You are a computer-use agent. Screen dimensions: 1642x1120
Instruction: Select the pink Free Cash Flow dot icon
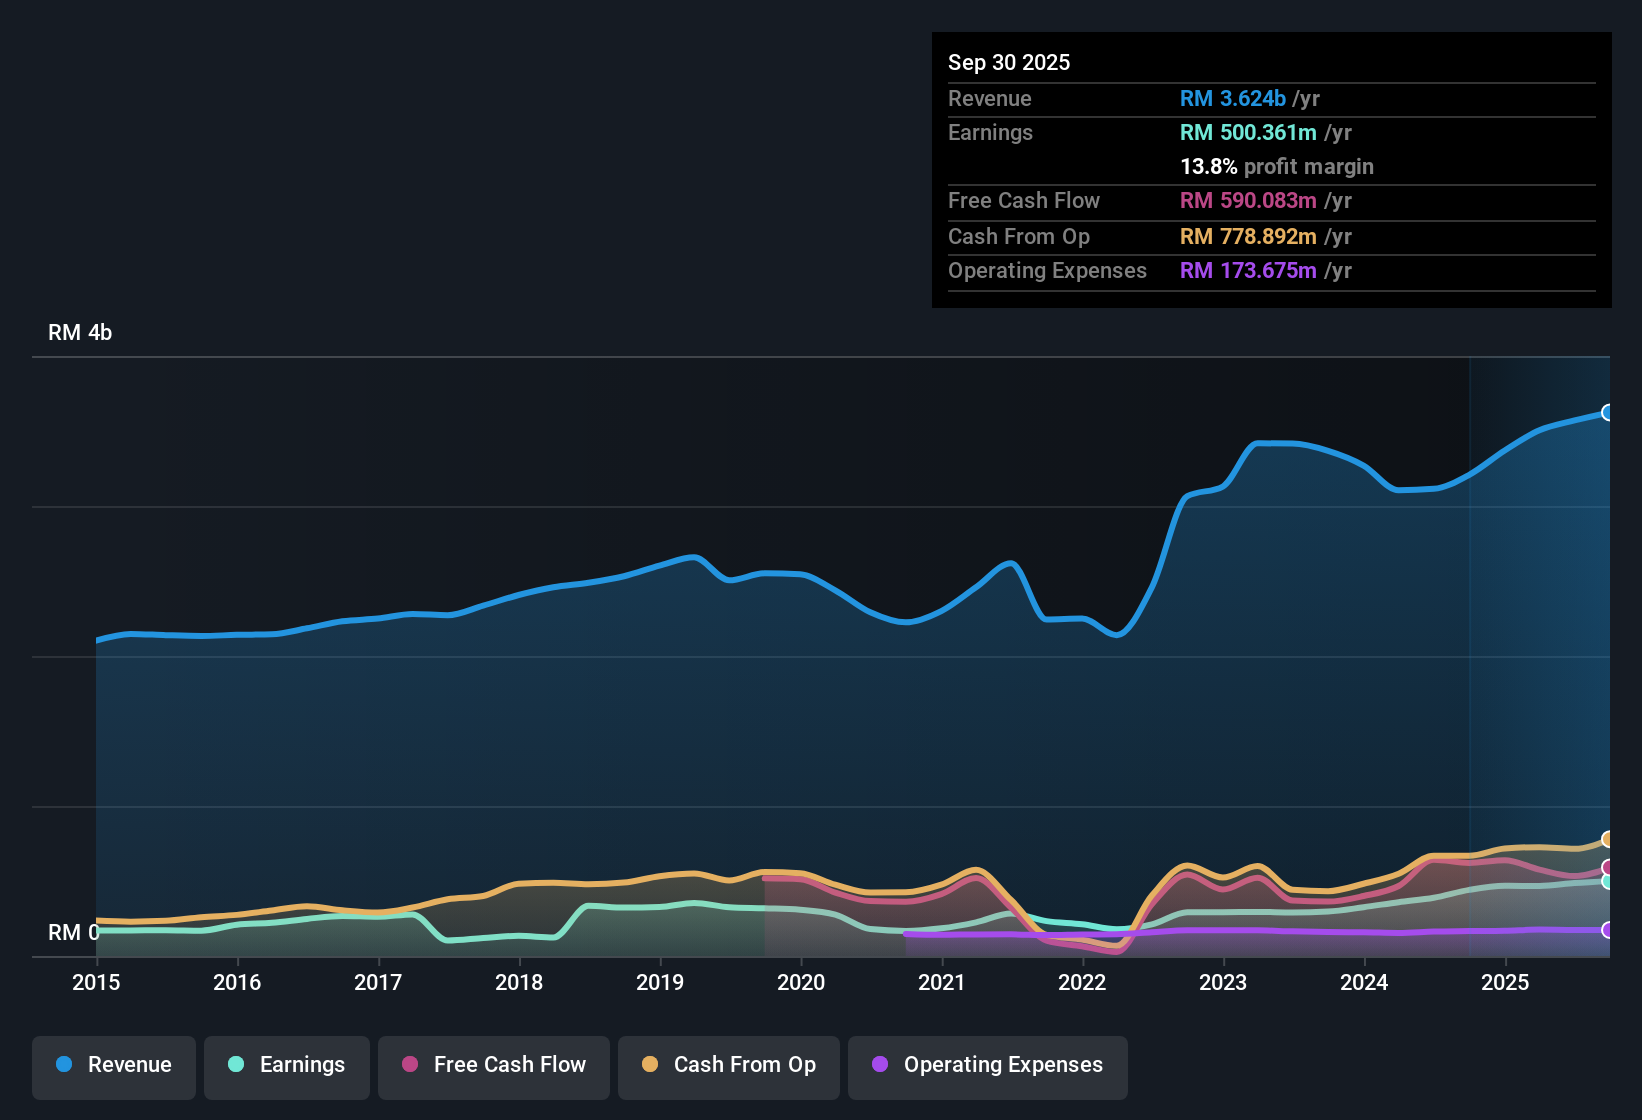(410, 1065)
